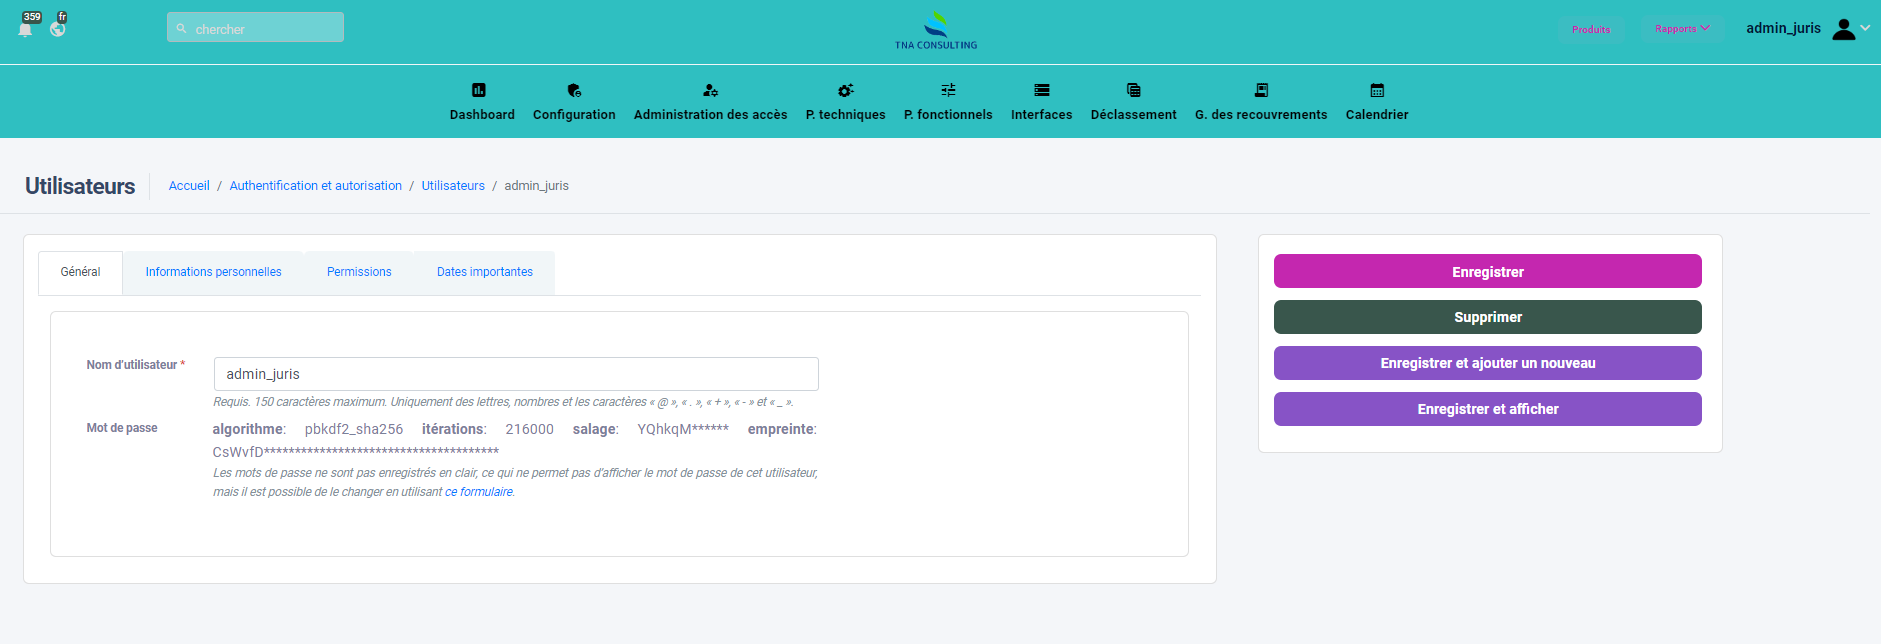Select the Dates importantes tab
The height and width of the screenshot is (644, 1881).
(x=485, y=272)
